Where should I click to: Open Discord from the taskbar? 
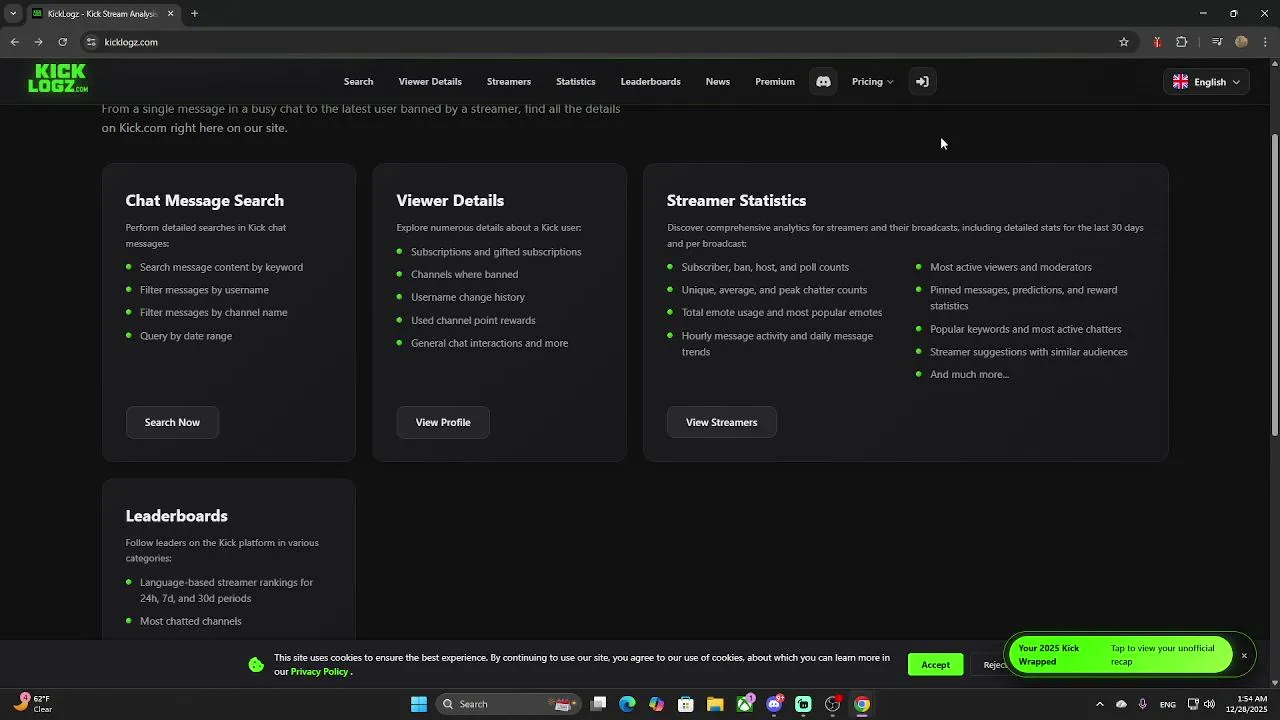[774, 704]
